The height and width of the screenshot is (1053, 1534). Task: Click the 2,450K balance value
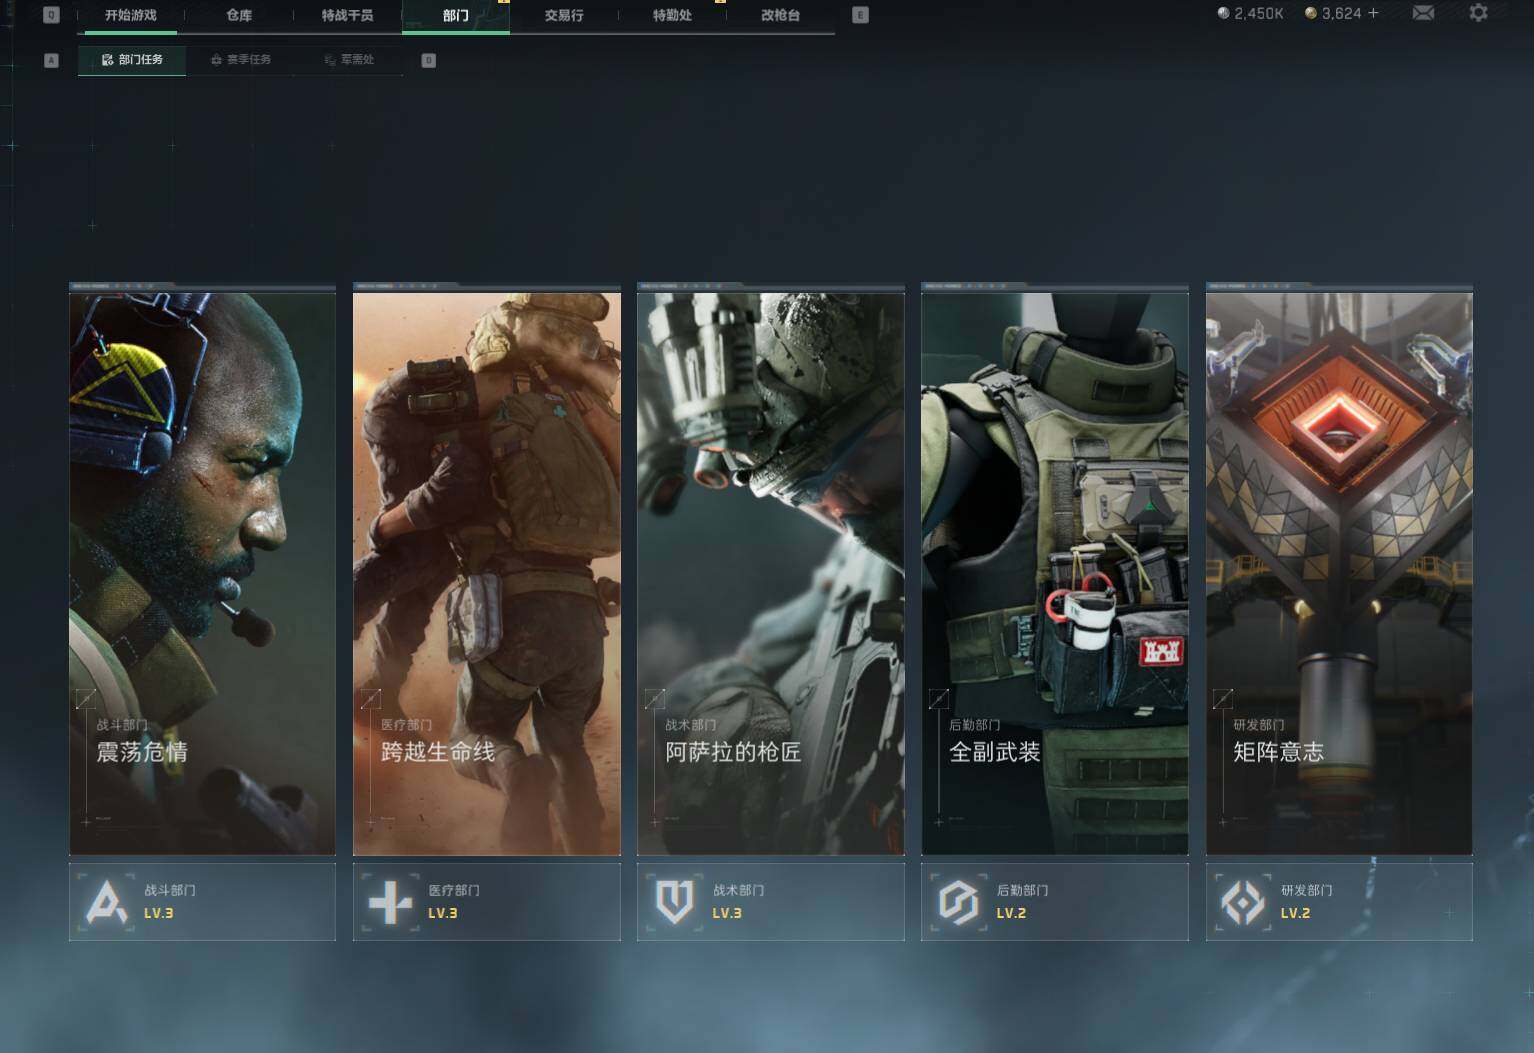coord(1259,13)
